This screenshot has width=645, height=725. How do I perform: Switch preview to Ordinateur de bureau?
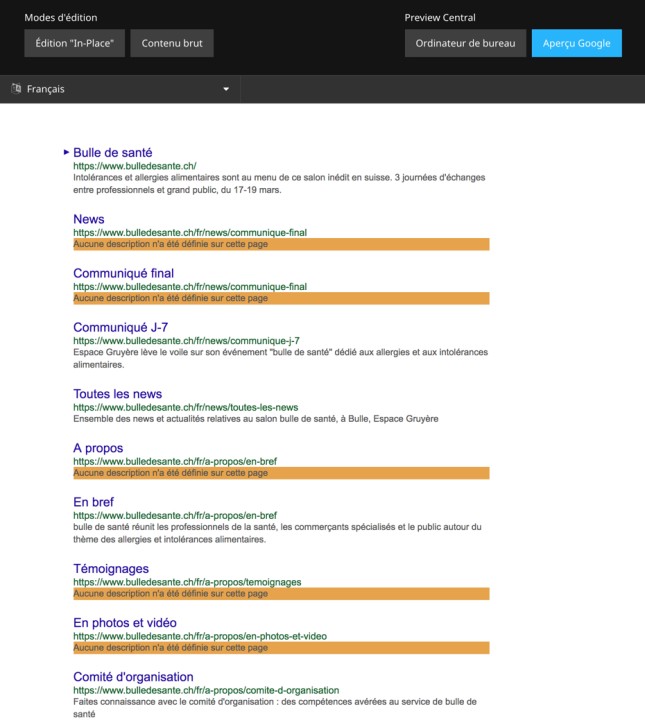465,43
